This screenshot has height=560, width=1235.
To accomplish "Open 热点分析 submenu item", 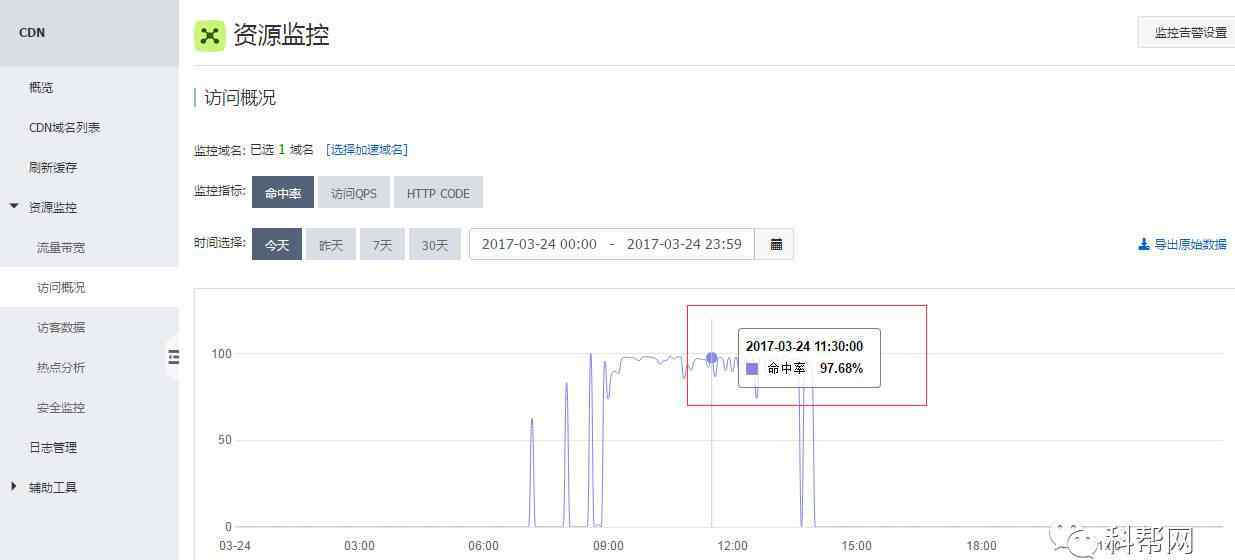I will pos(61,368).
